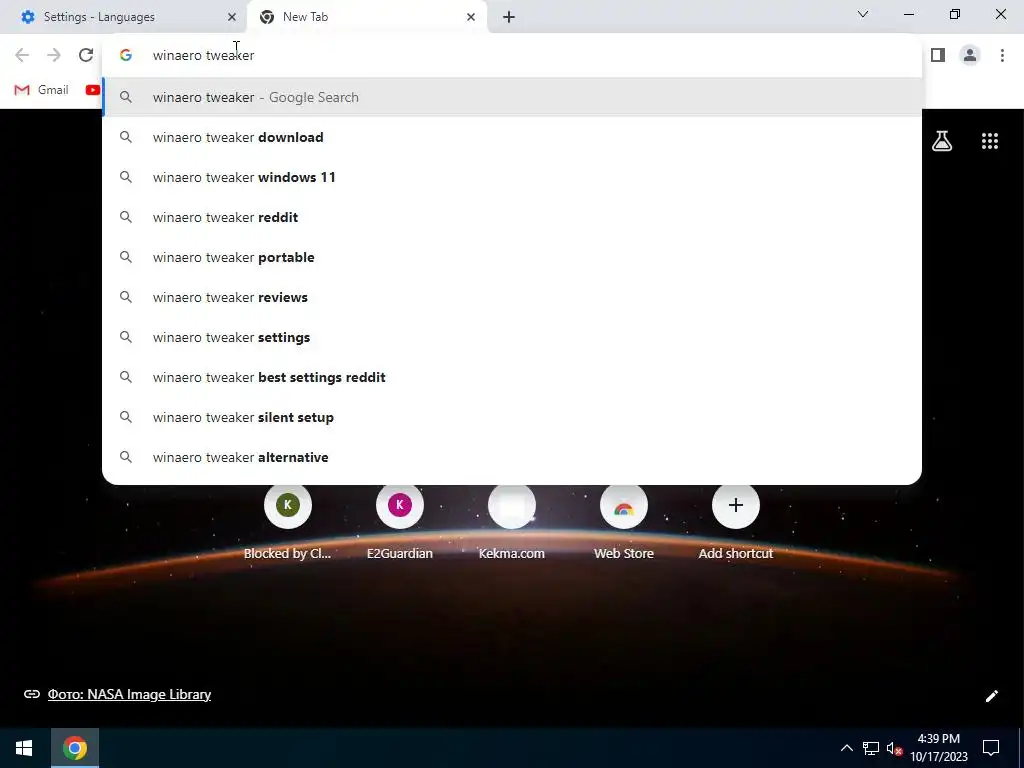Click Add shortcut button
The width and height of the screenshot is (1024, 768).
coord(736,522)
